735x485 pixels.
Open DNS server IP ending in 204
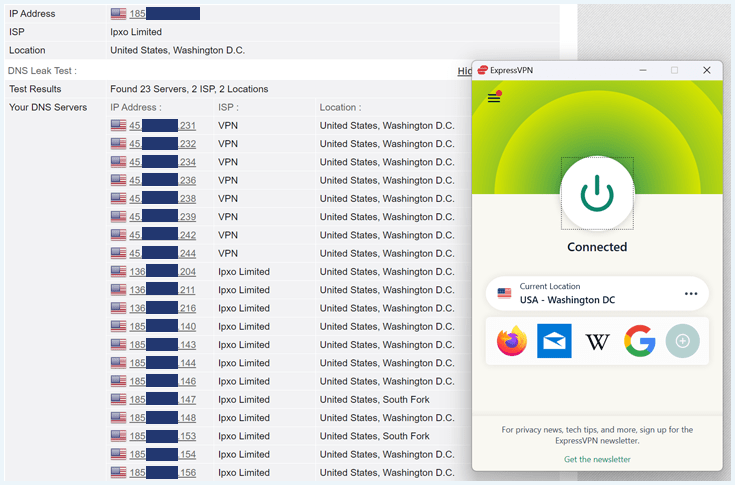(x=163, y=272)
